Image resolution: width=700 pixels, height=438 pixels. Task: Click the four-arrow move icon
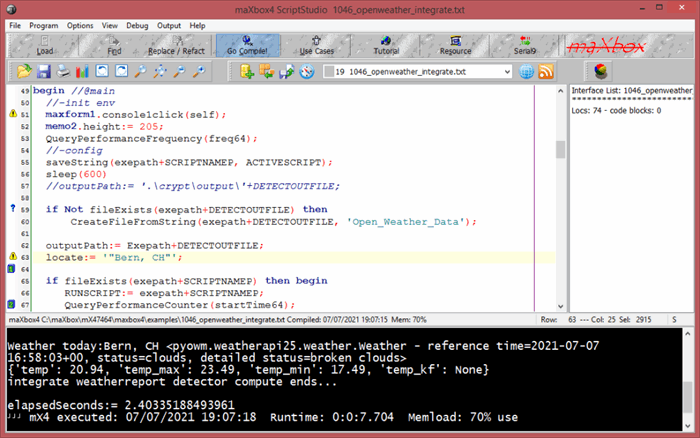[160, 71]
